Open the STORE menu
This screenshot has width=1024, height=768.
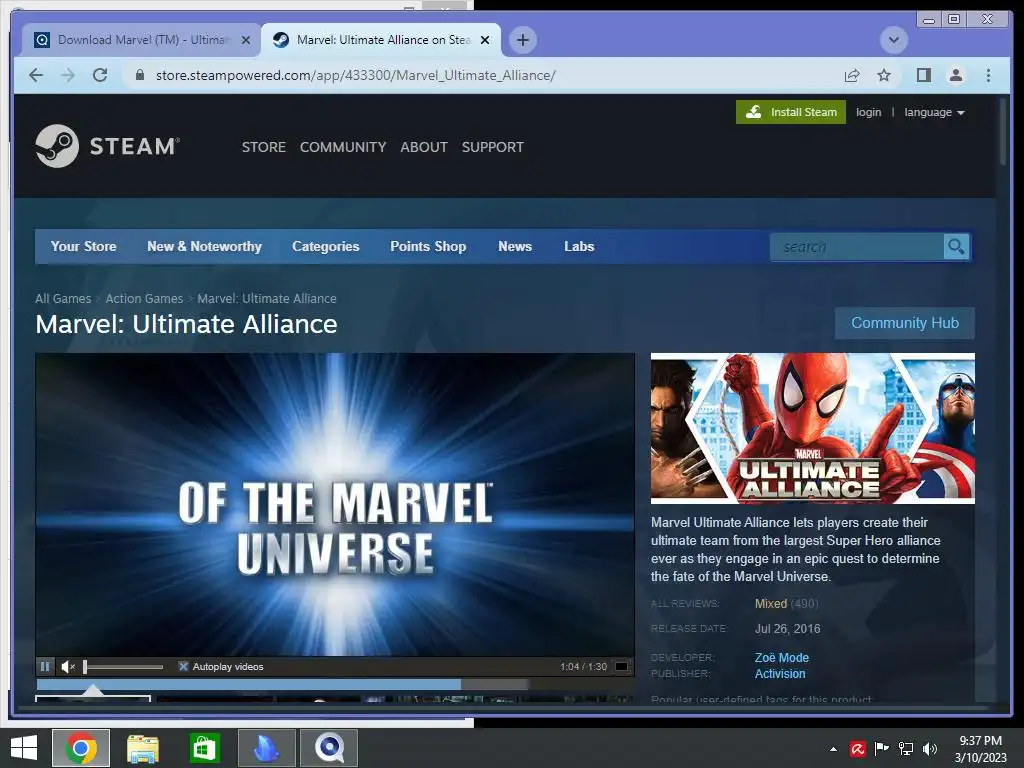[x=264, y=147]
